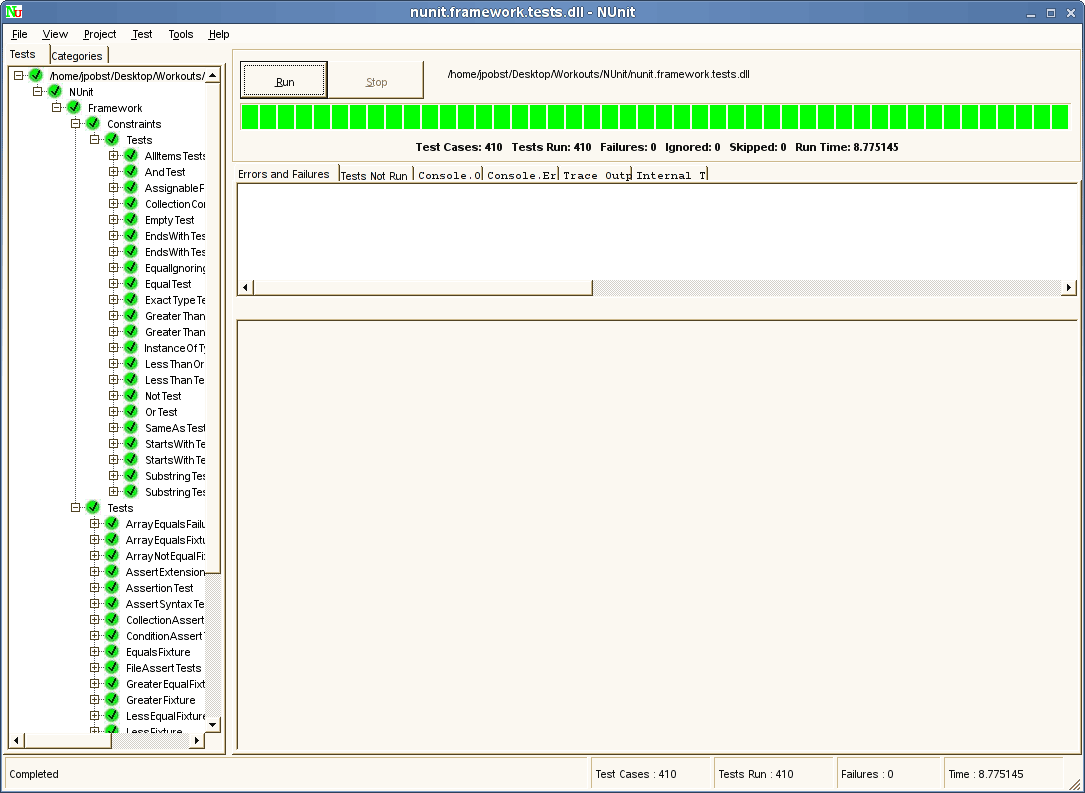Click the pass icon next to GreaterFixture
The height and width of the screenshot is (793, 1085).
(x=112, y=699)
